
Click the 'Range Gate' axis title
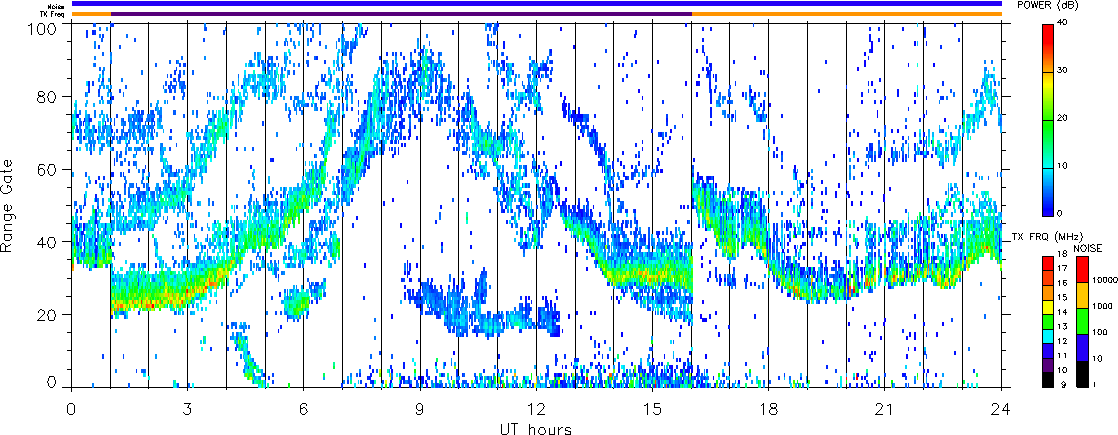pos(9,207)
